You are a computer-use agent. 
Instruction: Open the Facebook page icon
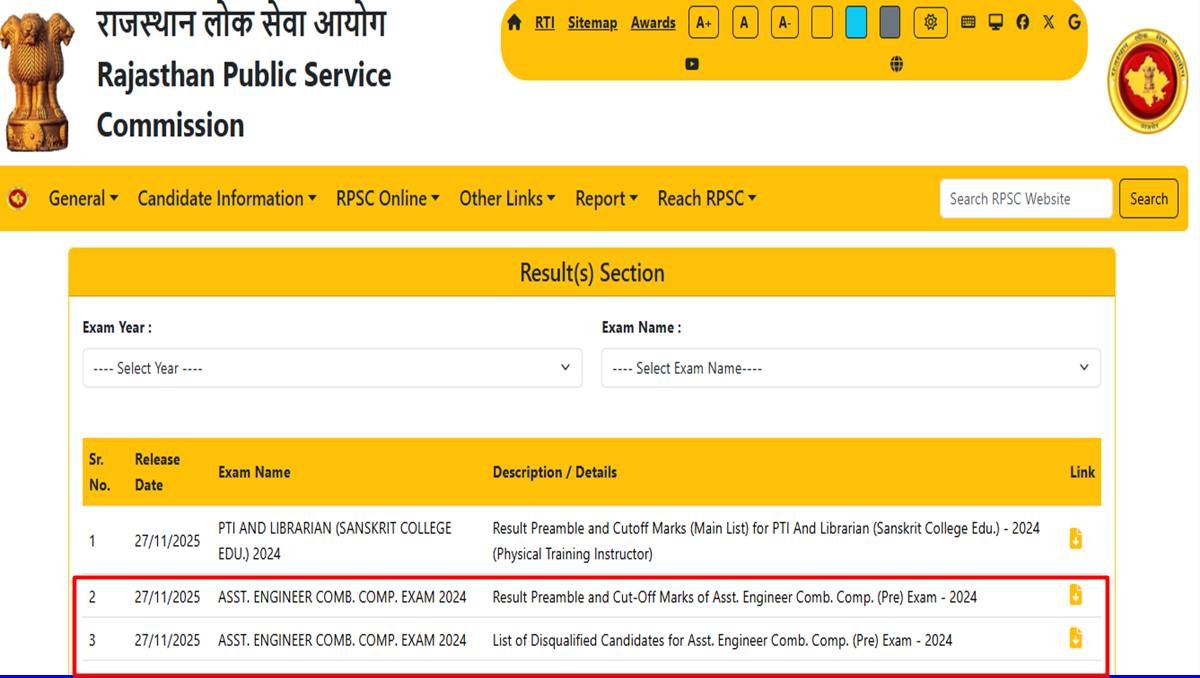click(1022, 22)
